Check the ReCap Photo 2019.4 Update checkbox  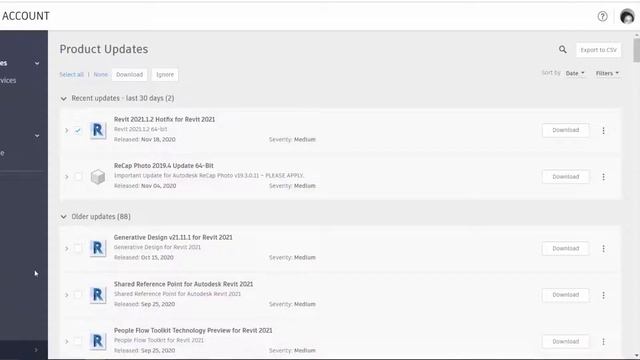pyautogui.click(x=78, y=177)
